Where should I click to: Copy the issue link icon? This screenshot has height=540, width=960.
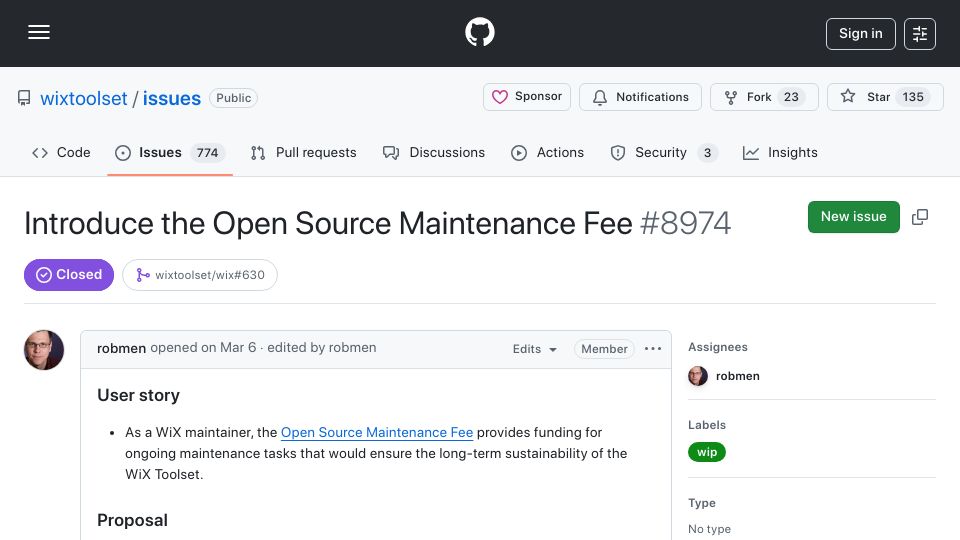(920, 217)
